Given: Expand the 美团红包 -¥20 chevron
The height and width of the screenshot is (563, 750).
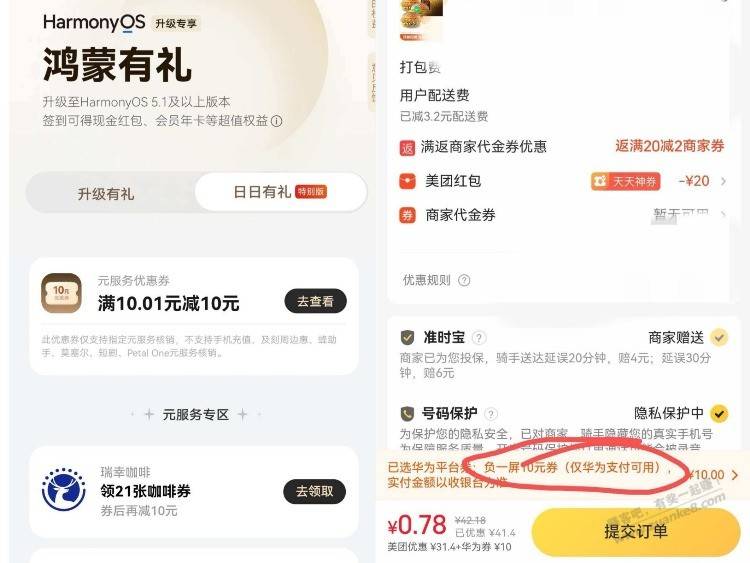Looking at the screenshot, I should [723, 181].
